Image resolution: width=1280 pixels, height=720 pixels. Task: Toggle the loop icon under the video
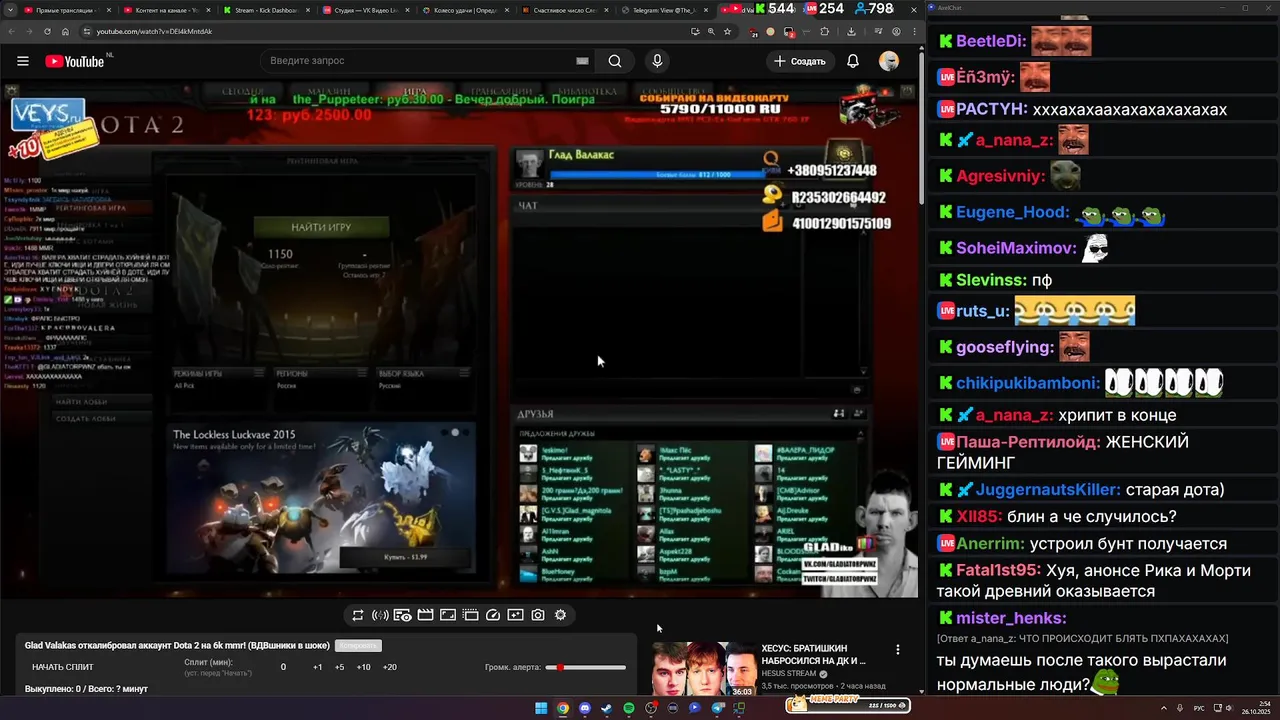click(x=358, y=615)
